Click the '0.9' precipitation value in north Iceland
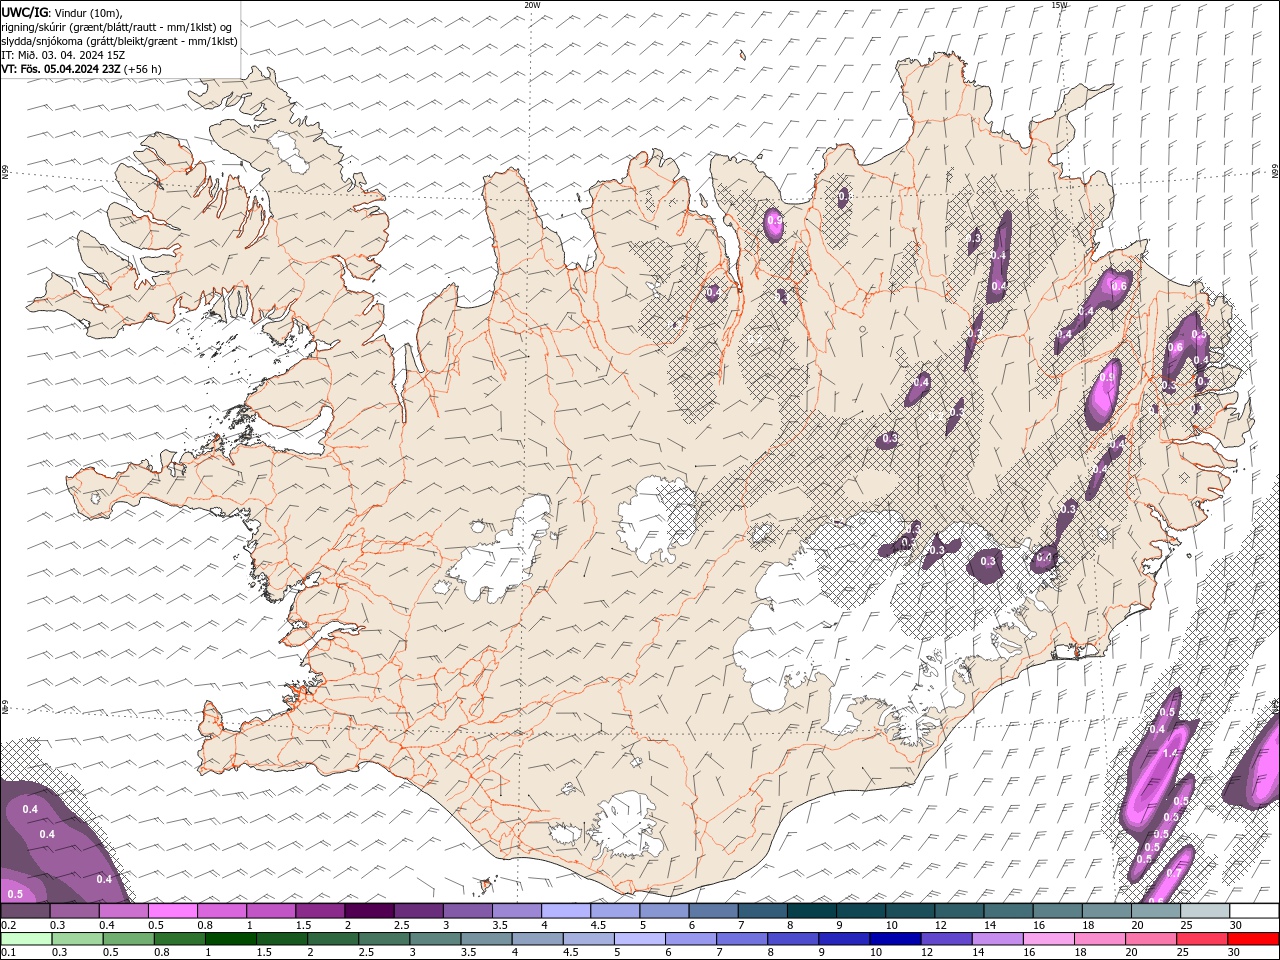Image resolution: width=1280 pixels, height=960 pixels. click(x=774, y=220)
